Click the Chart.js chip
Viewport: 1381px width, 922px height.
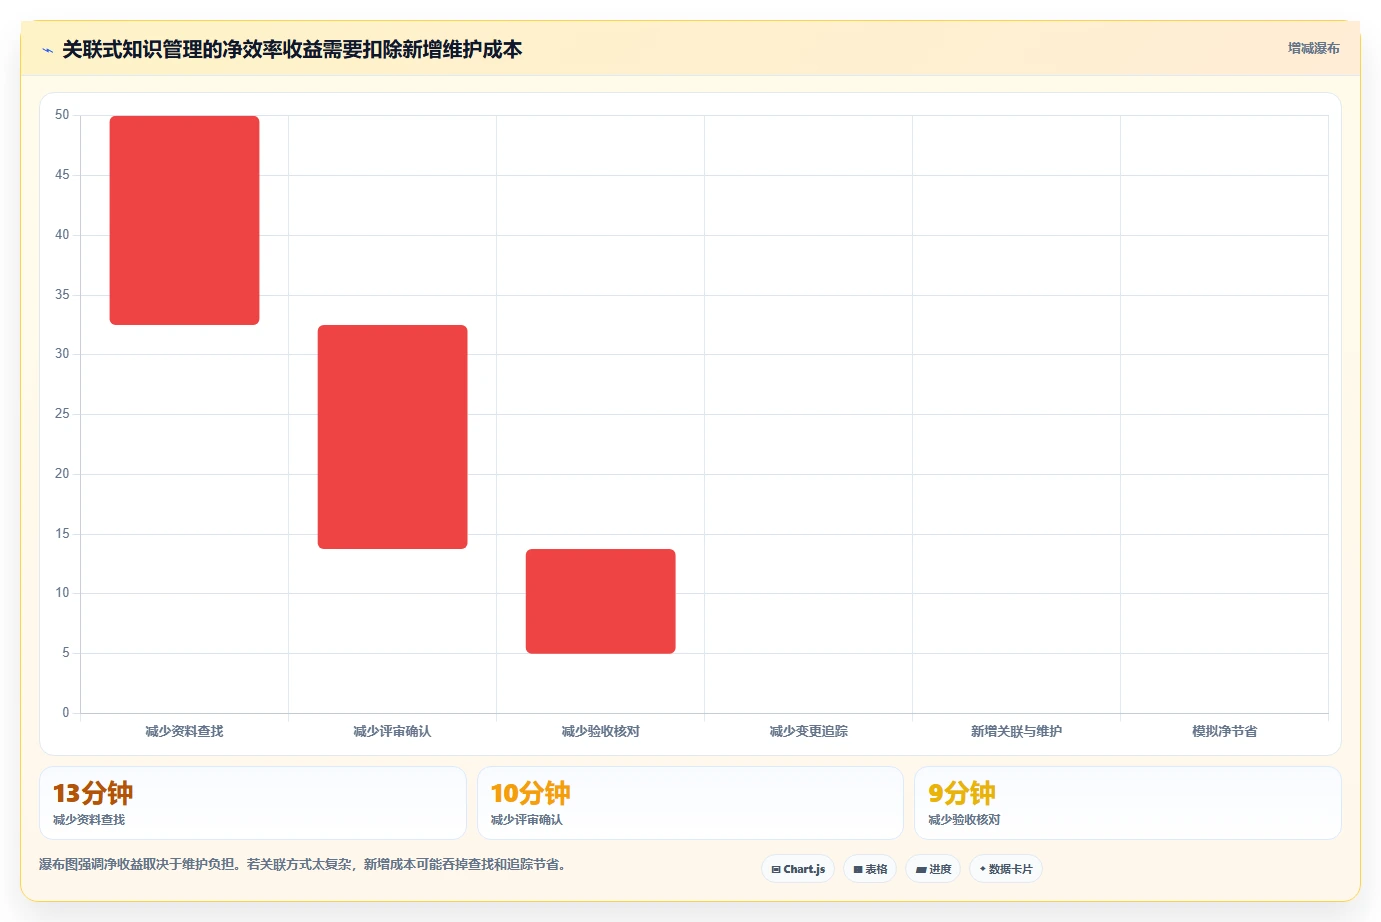[798, 869]
